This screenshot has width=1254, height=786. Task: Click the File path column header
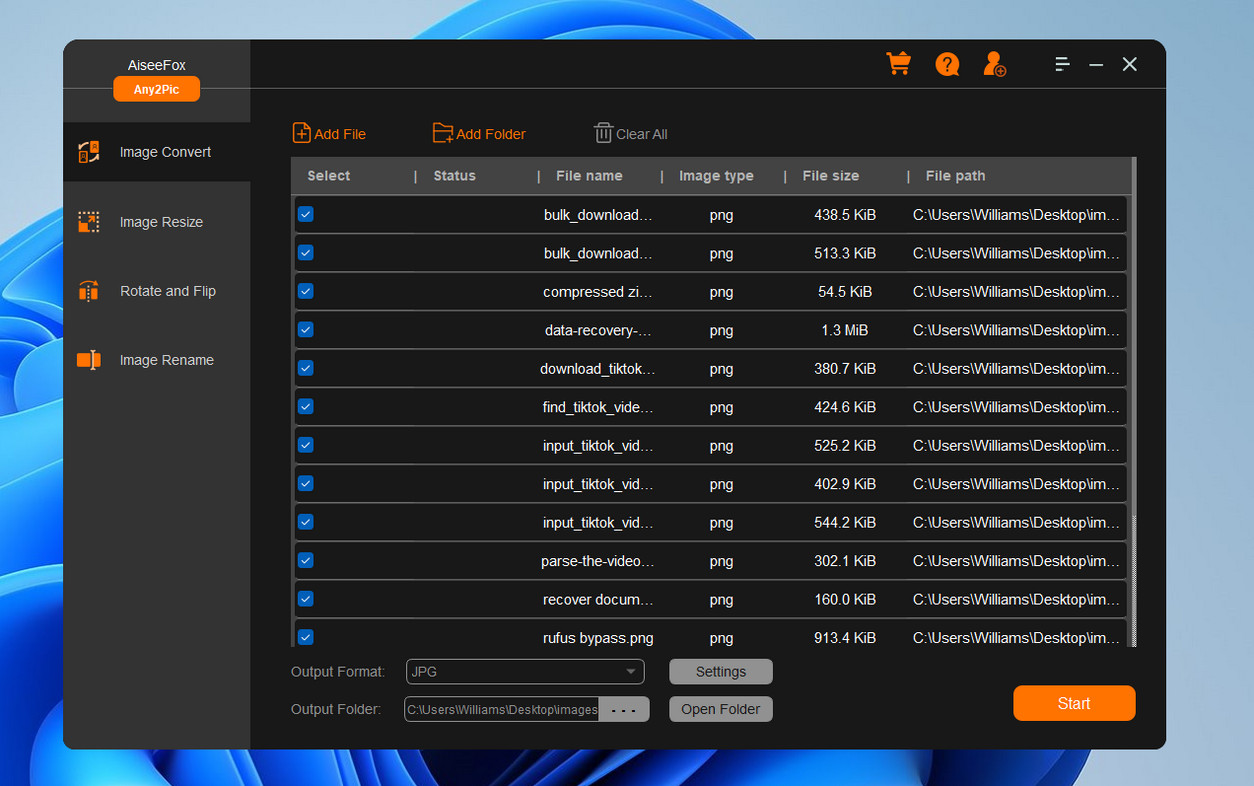click(x=956, y=176)
